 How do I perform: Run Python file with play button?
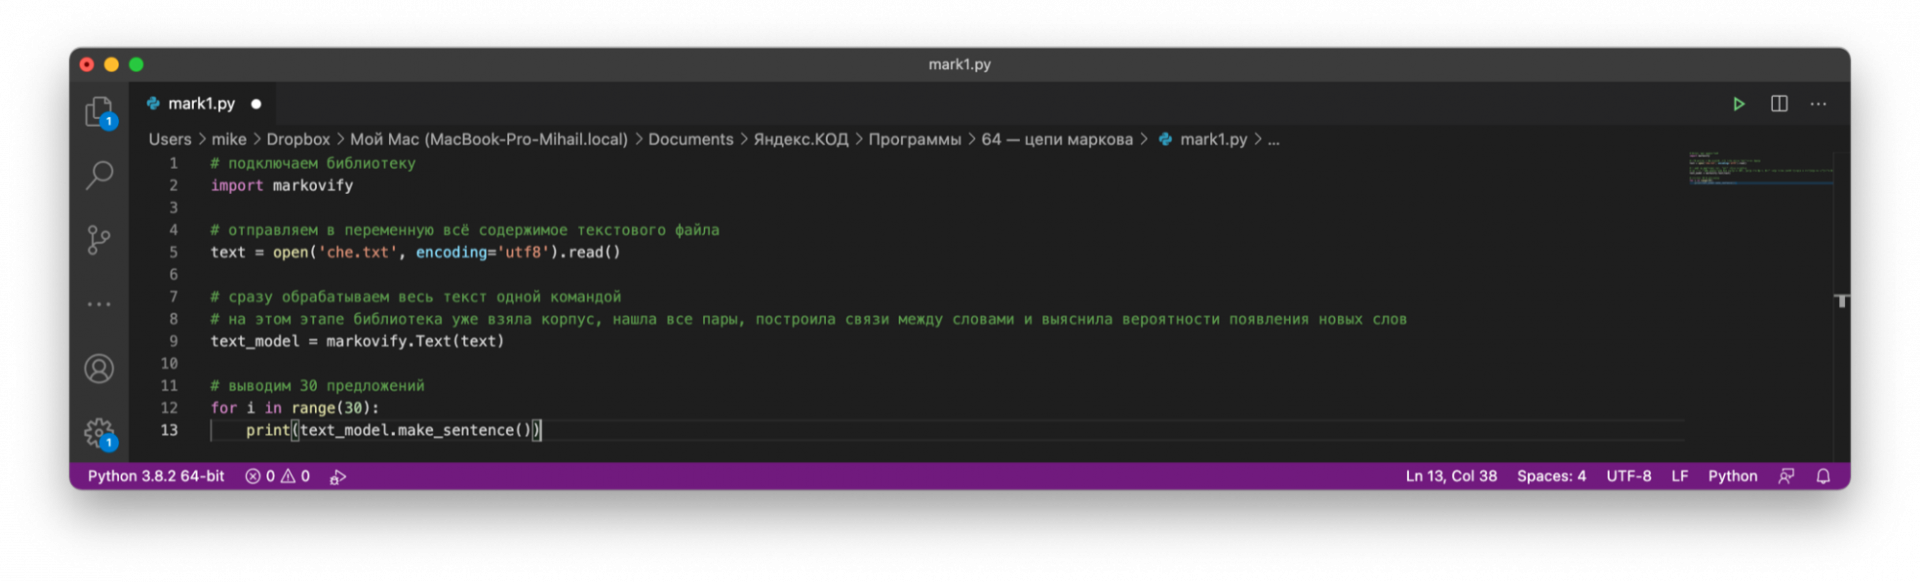[1739, 104]
